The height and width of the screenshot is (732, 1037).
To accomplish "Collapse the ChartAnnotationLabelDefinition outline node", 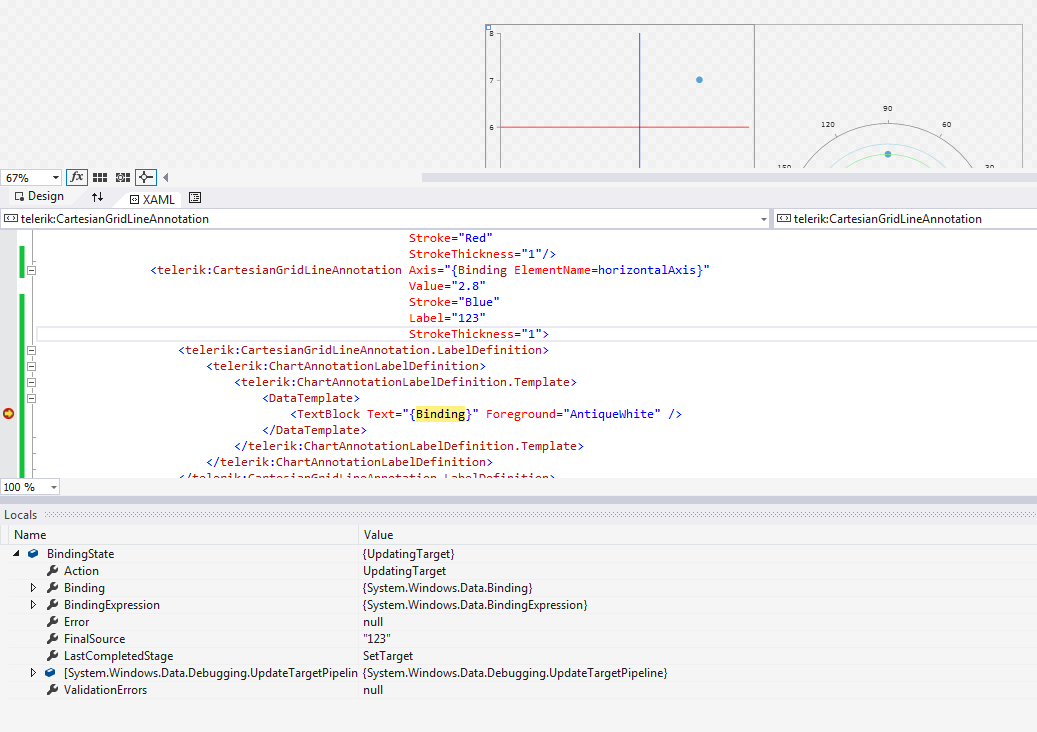I will click(x=31, y=366).
